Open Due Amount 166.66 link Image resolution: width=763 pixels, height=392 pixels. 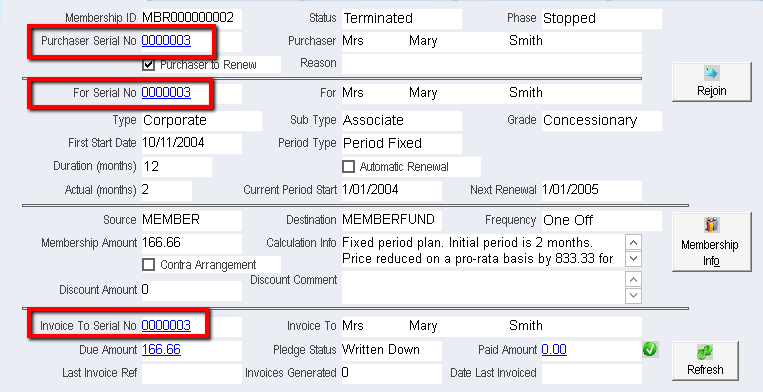[x=161, y=349]
